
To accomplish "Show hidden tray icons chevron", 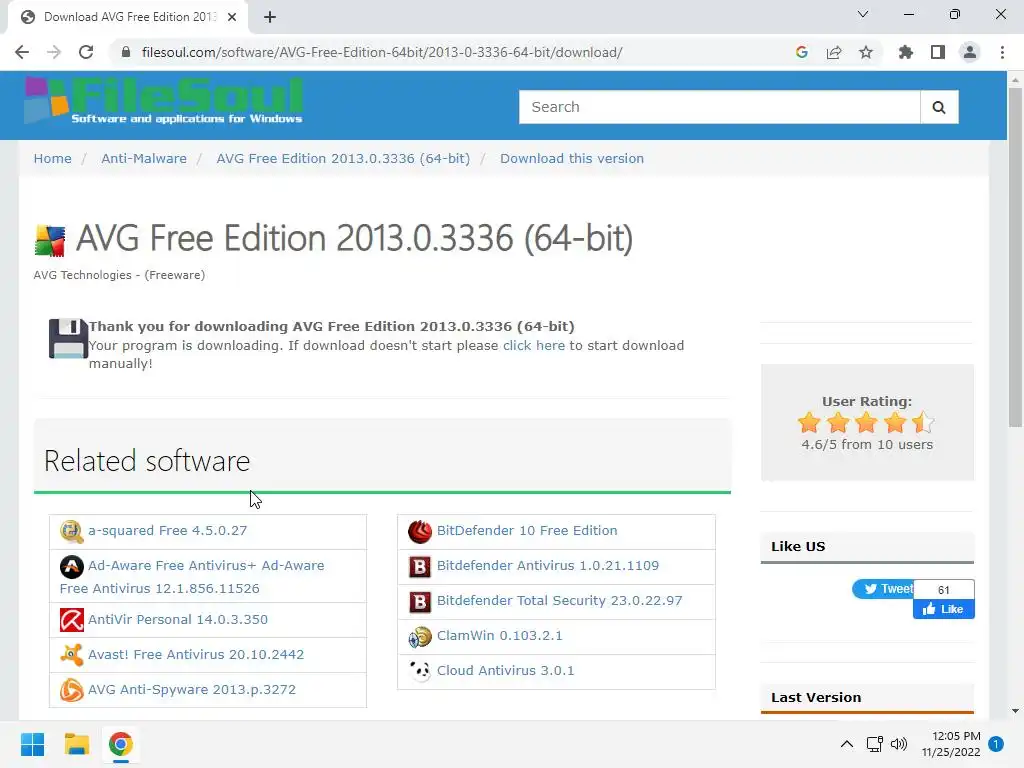I will (x=846, y=744).
